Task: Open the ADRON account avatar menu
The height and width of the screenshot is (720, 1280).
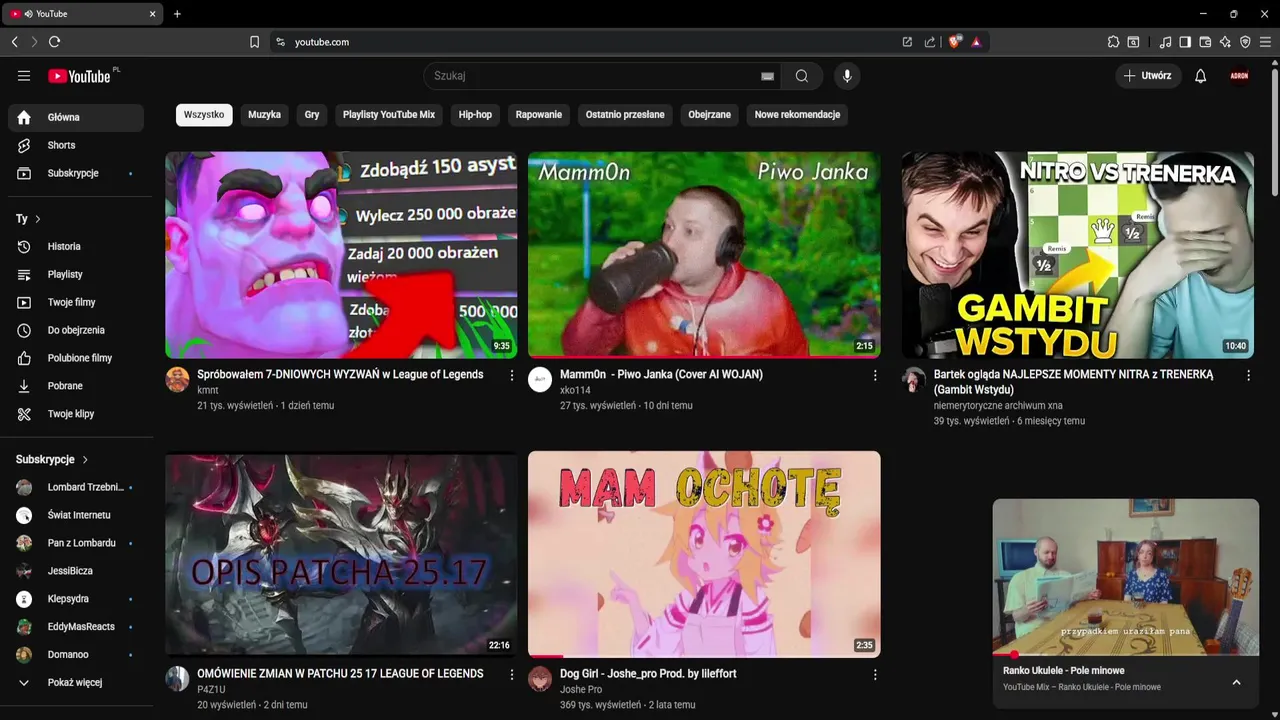Action: (1240, 76)
